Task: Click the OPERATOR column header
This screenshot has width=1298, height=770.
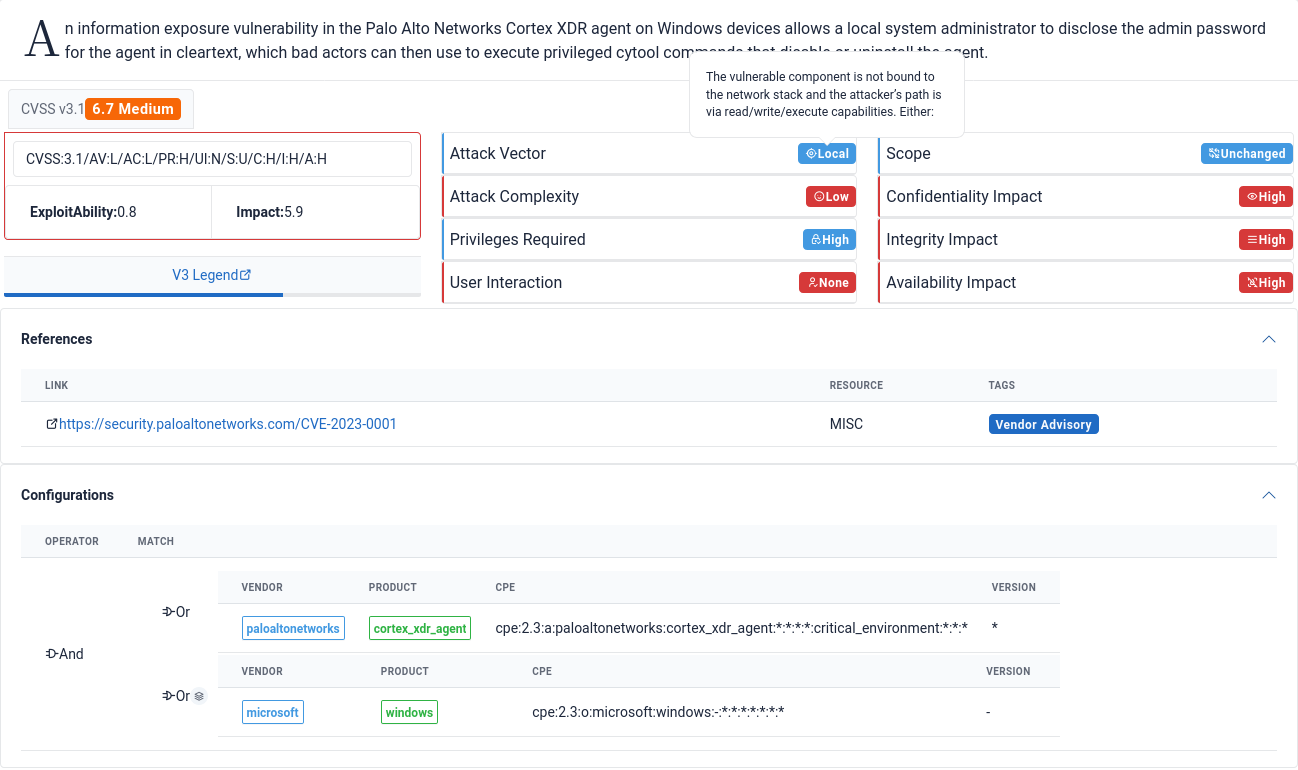Action: pos(72,541)
